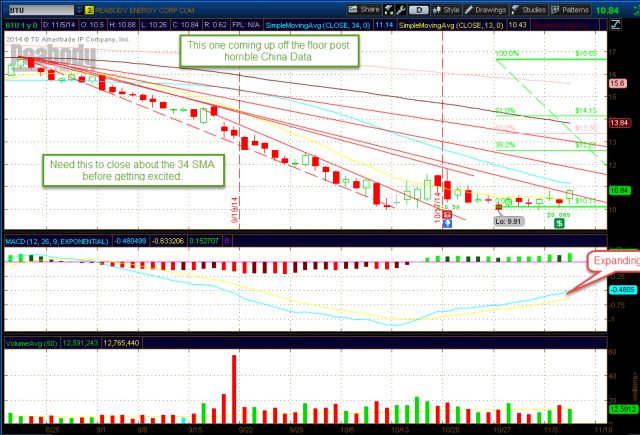The image size is (640, 435).
Task: Click the -0.480499 MACD value
Action: pos(130,241)
